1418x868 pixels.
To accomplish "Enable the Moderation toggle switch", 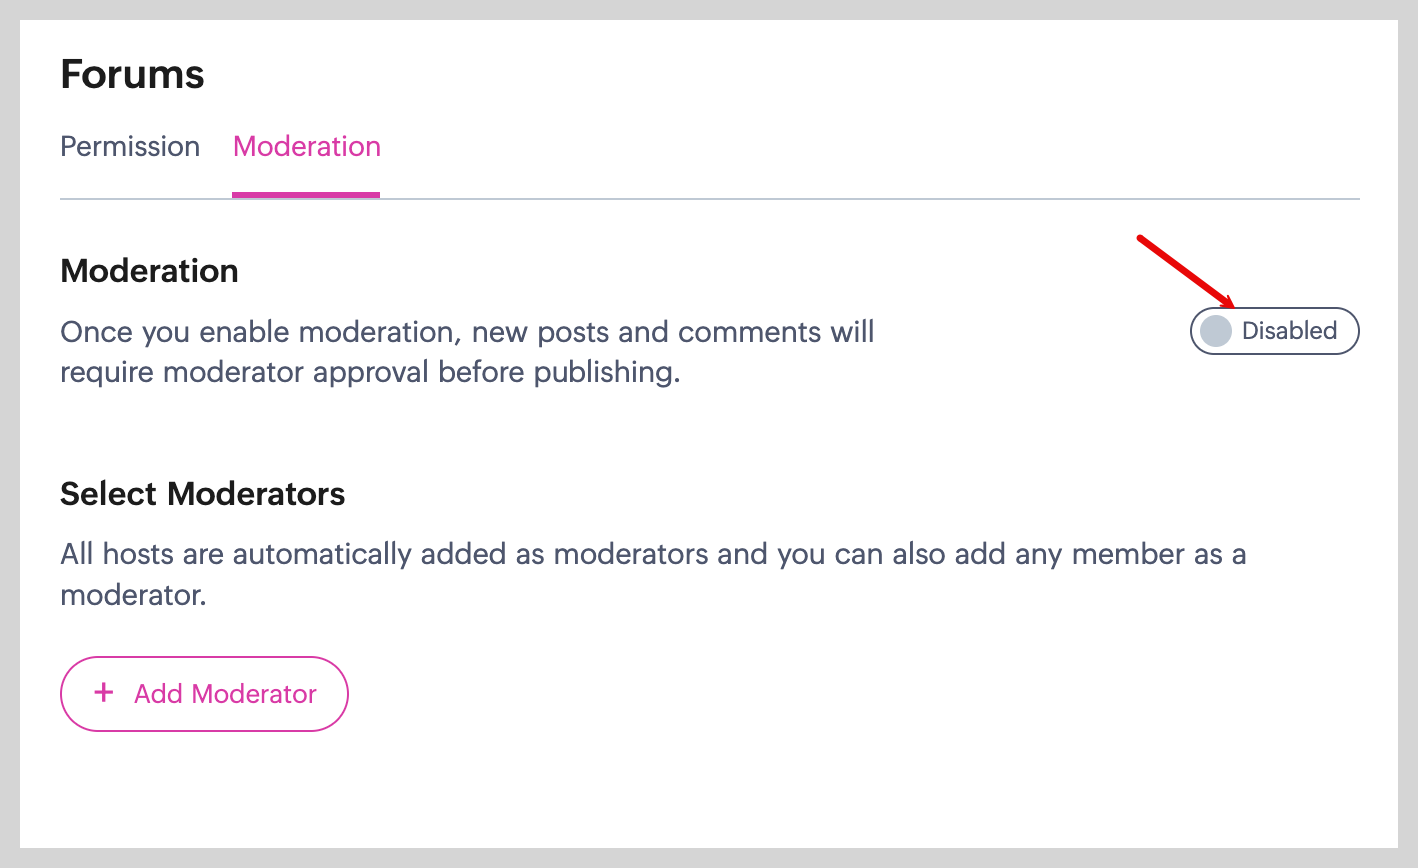I will [x=1274, y=331].
